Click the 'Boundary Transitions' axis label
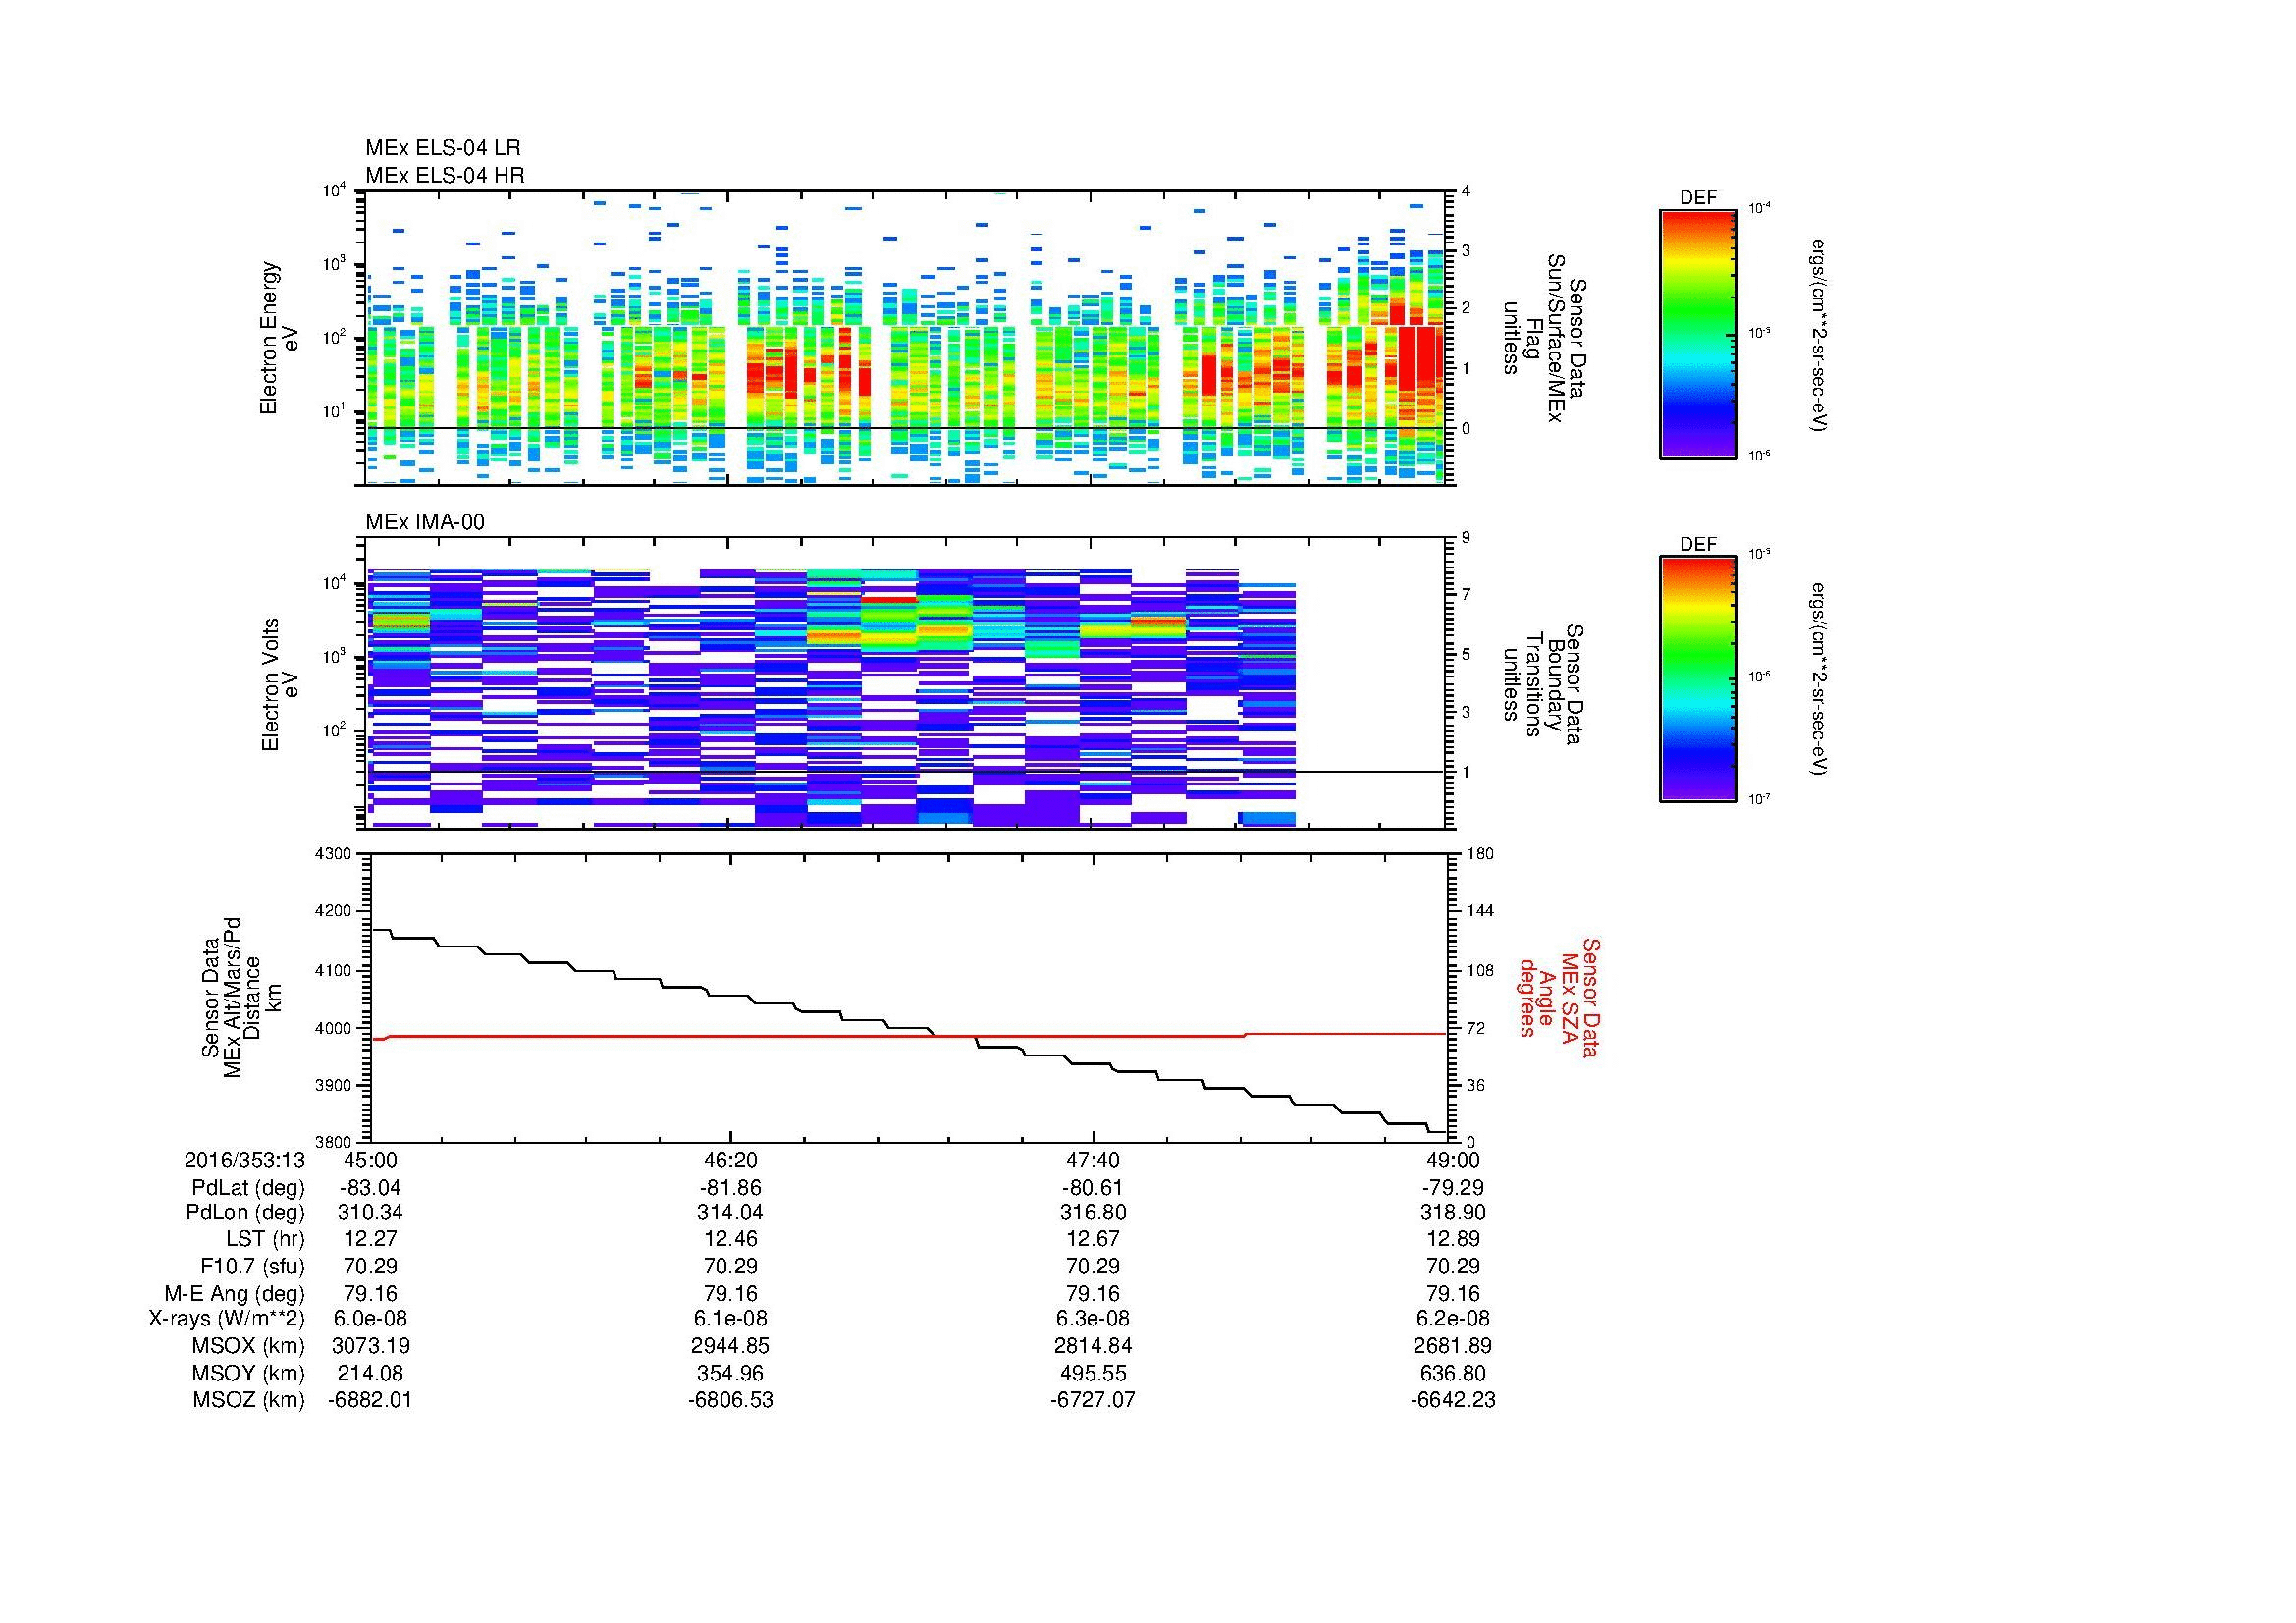Image resolution: width=2296 pixels, height=1623 pixels. point(1544,684)
